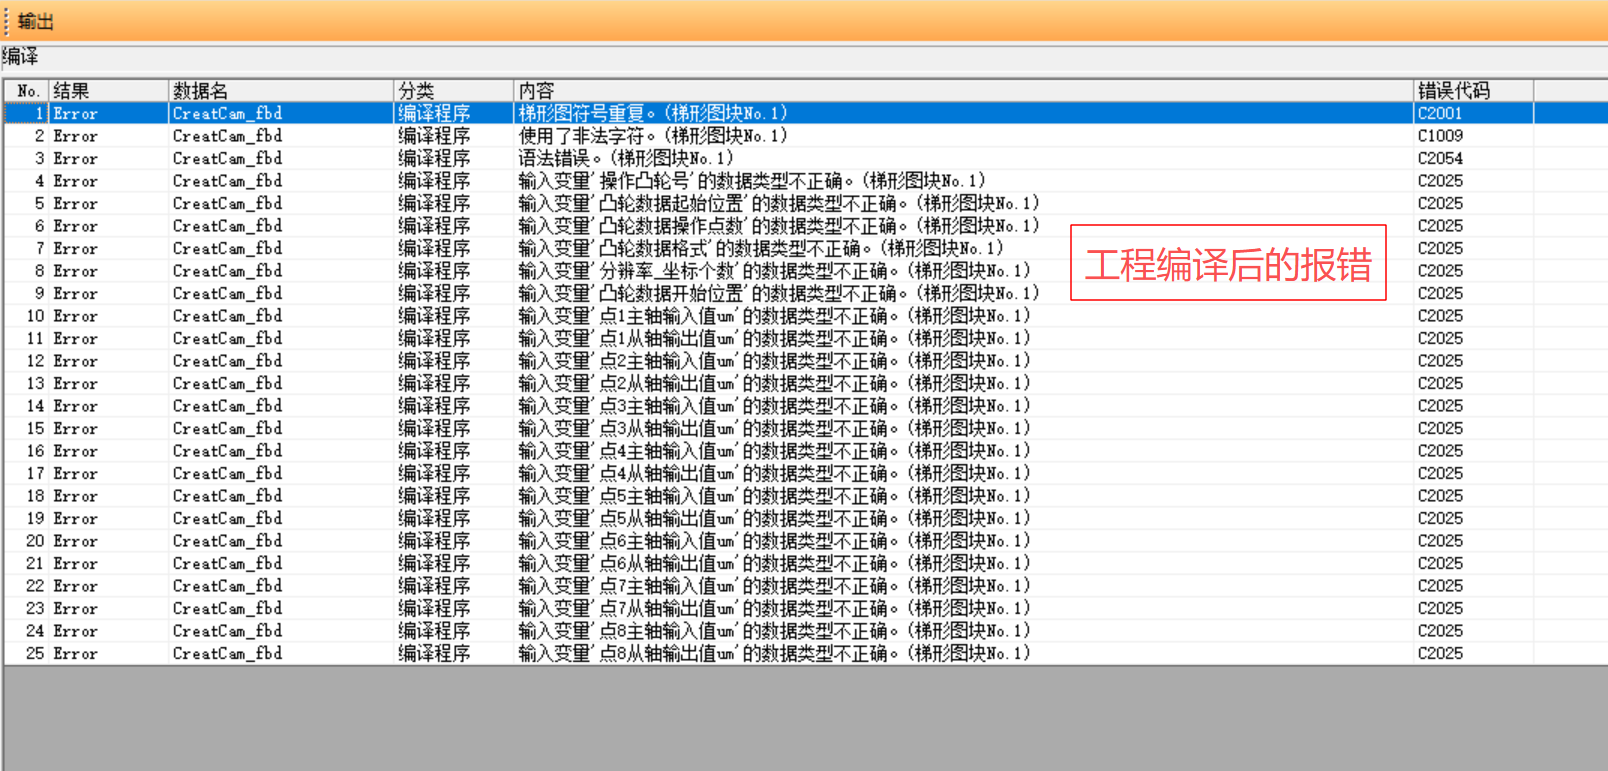Click error code C1009
The image size is (1608, 771).
(1440, 136)
